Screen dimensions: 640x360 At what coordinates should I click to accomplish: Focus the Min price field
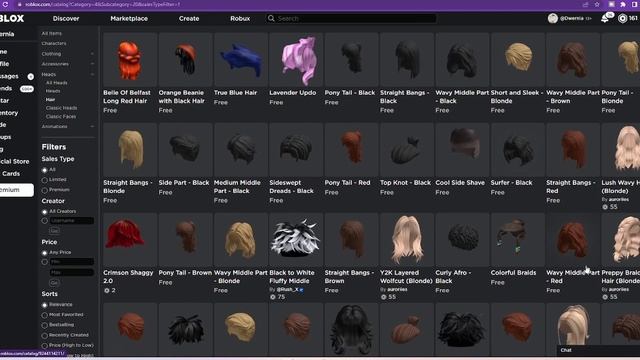72,262
